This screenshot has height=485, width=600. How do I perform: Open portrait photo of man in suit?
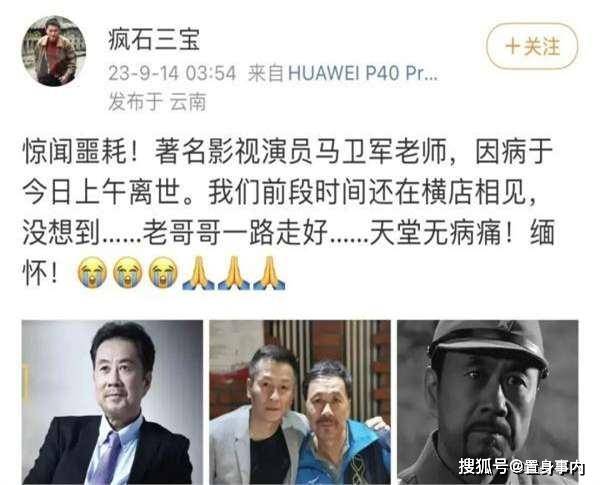[112, 402]
